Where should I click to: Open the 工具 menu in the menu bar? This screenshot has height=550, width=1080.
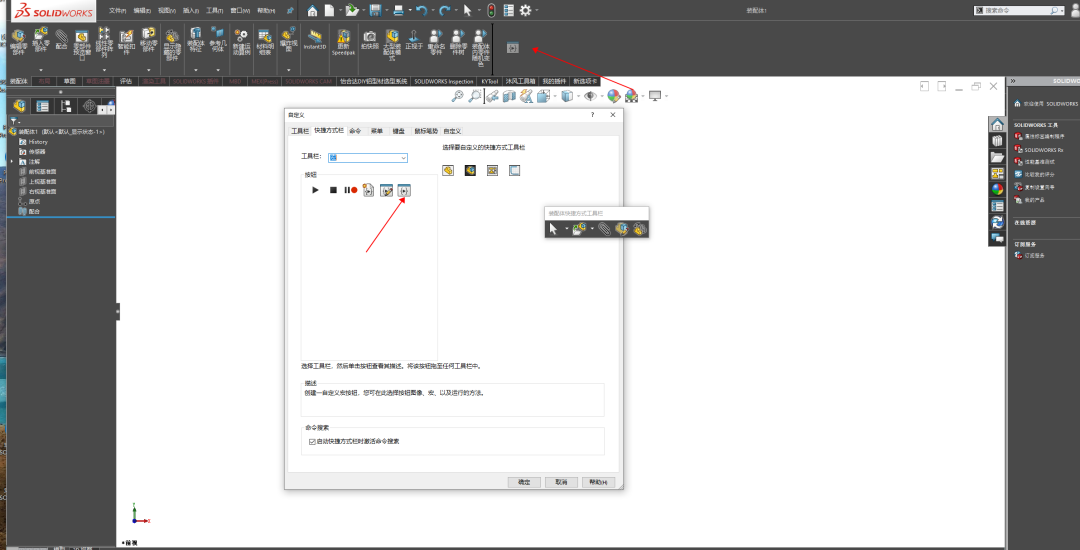point(214,10)
